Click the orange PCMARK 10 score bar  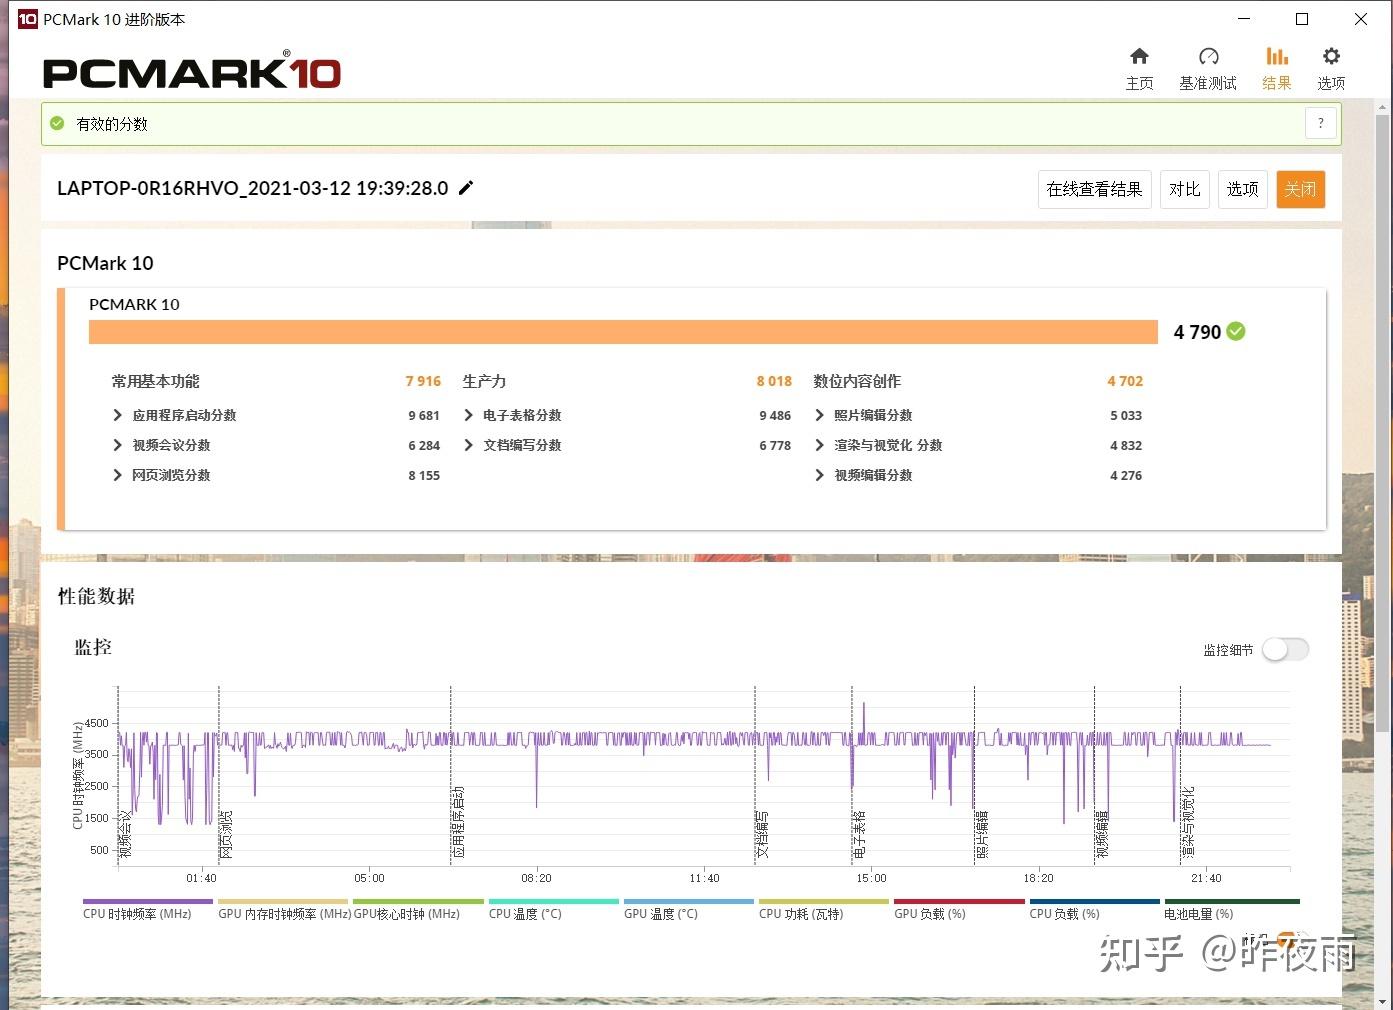(623, 332)
